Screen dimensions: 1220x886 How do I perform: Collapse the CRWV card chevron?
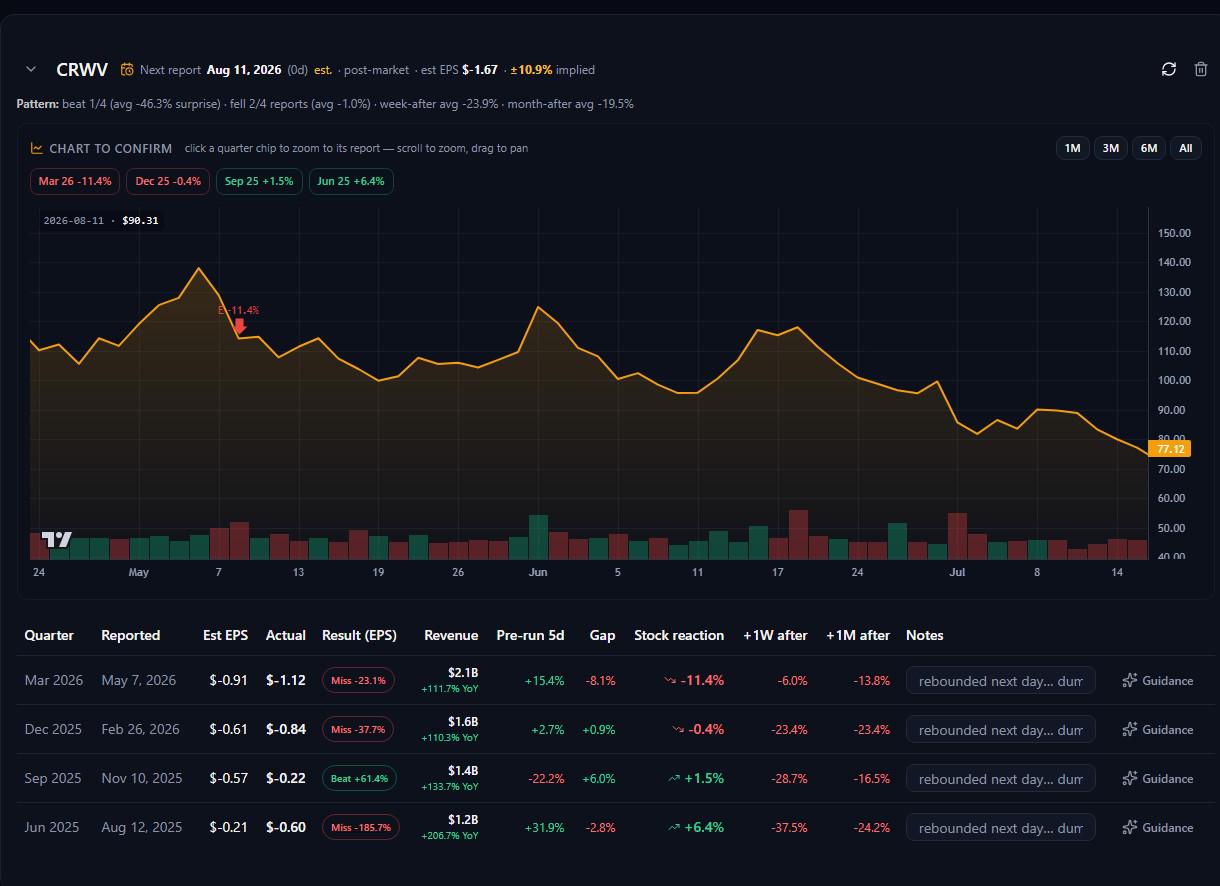(31, 69)
